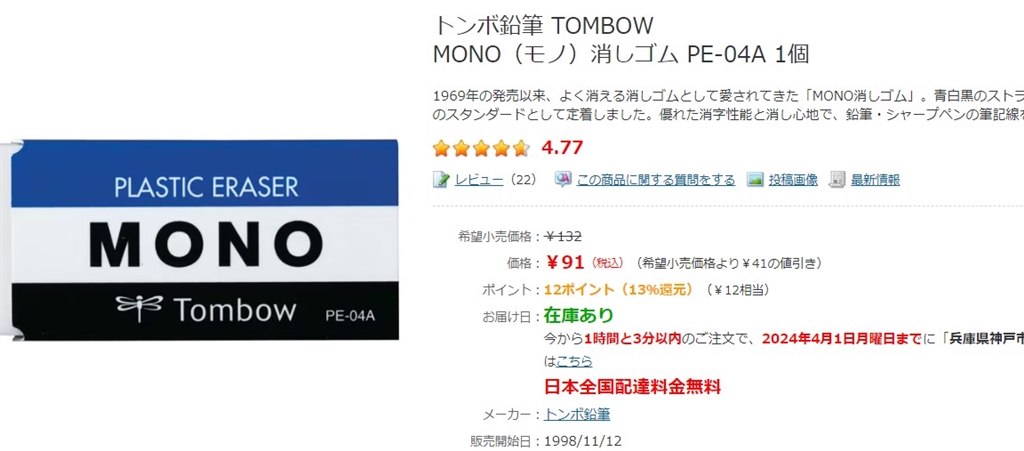Open the 最新情報 latest info link
This screenshot has height=451, width=1024.
pyautogui.click(x=875, y=180)
